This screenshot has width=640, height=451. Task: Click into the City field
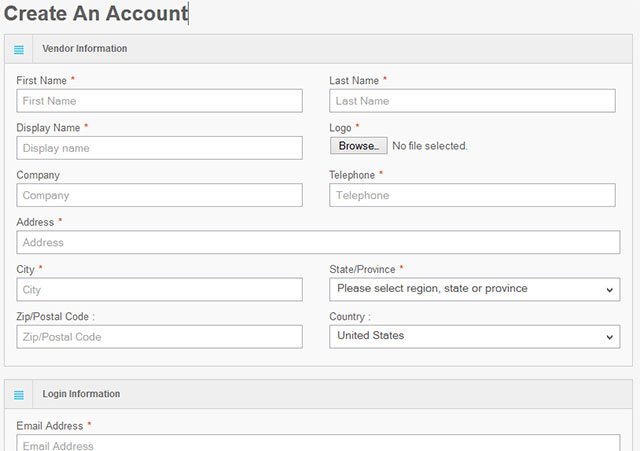coord(159,290)
